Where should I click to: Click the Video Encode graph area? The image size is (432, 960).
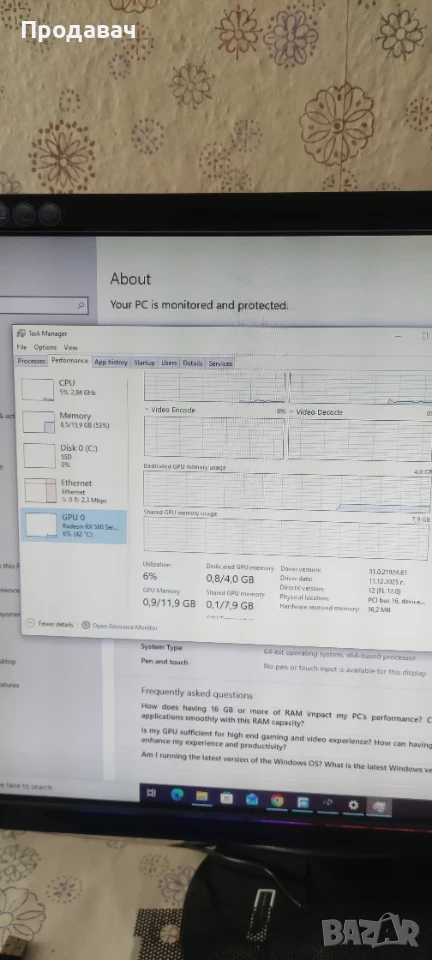click(x=214, y=437)
